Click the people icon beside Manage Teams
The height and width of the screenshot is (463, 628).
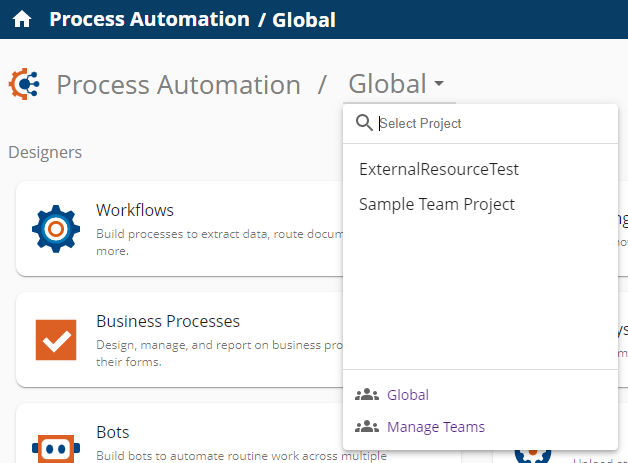point(367,427)
